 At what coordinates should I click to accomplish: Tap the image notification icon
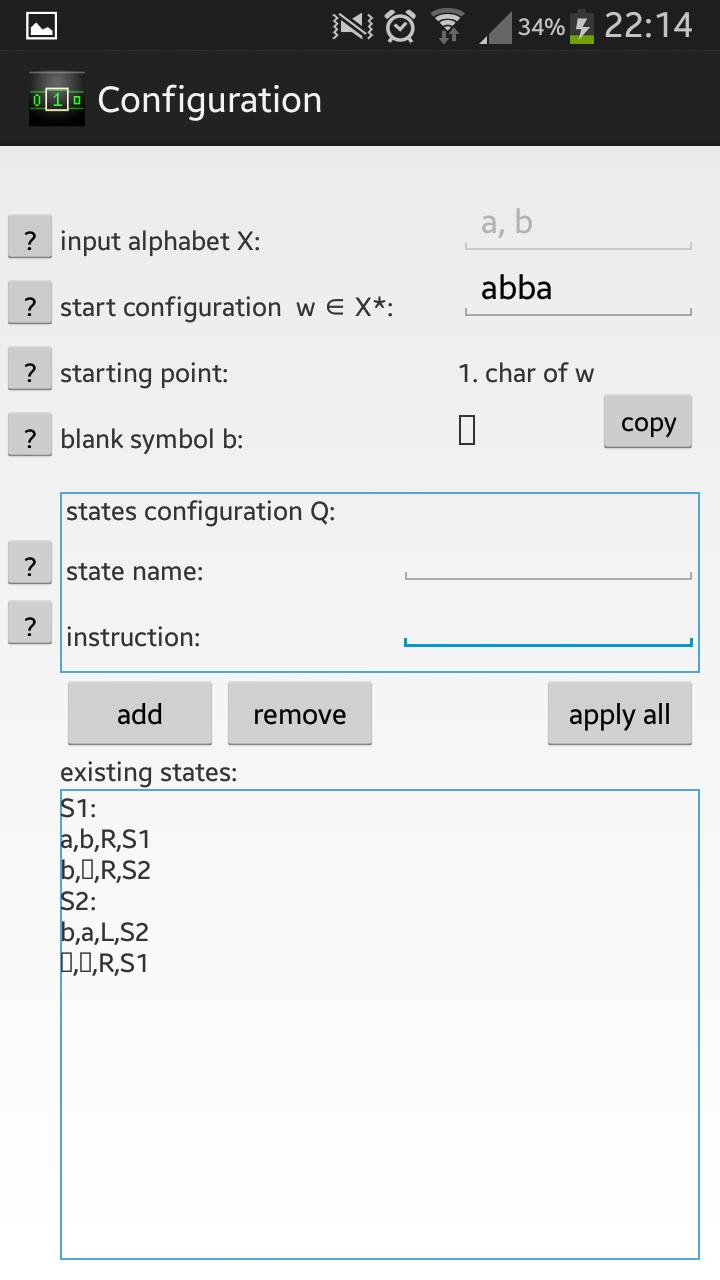[x=41, y=26]
